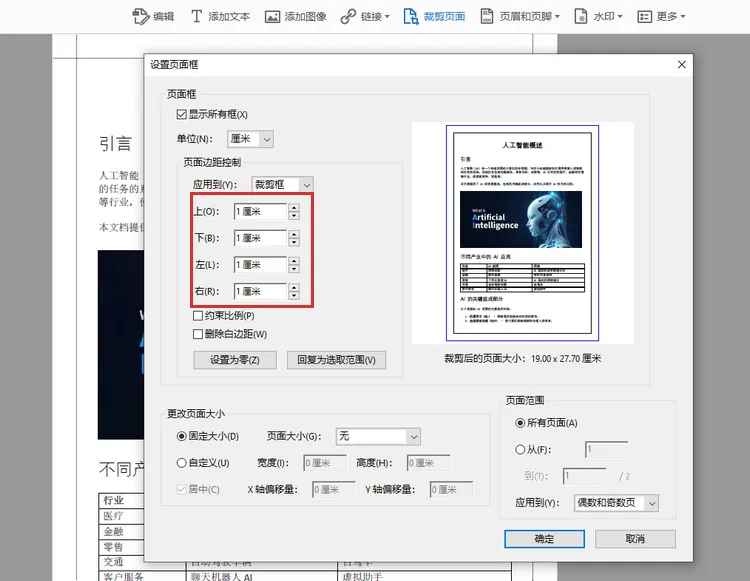Select 从 page range radio button
The width and height of the screenshot is (750, 581).
[520, 449]
